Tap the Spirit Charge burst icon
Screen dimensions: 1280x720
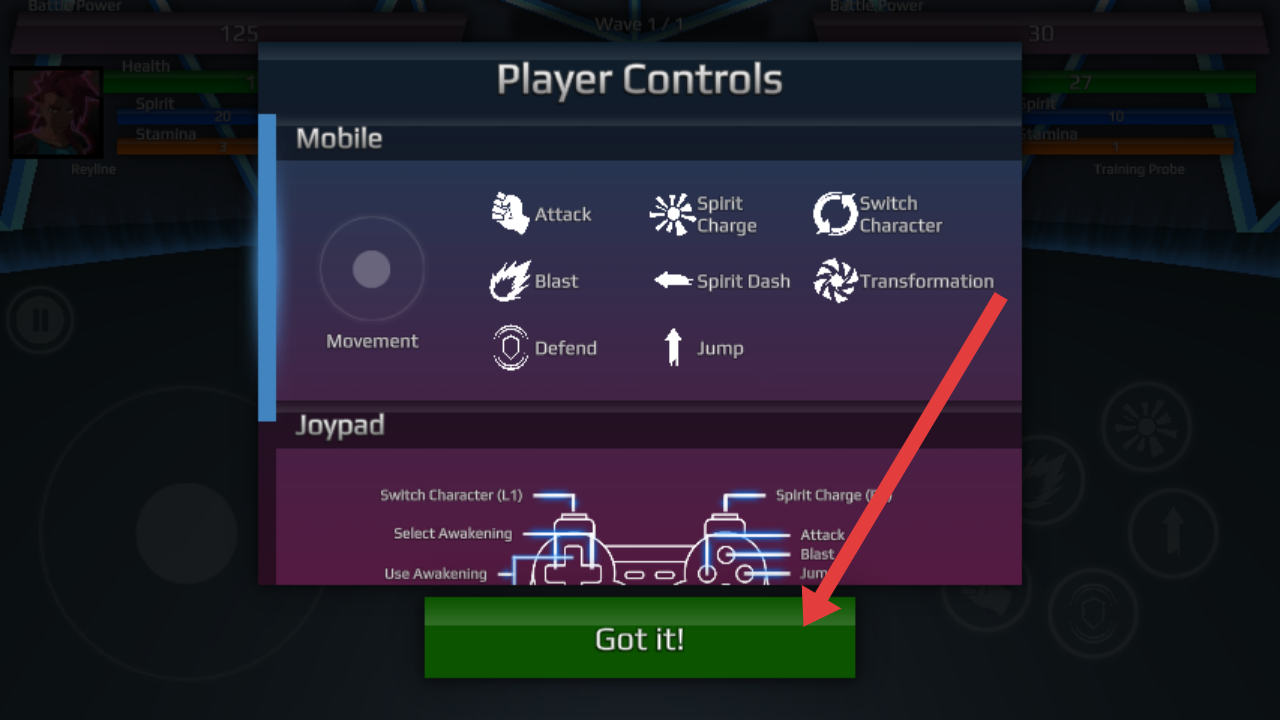pos(672,214)
